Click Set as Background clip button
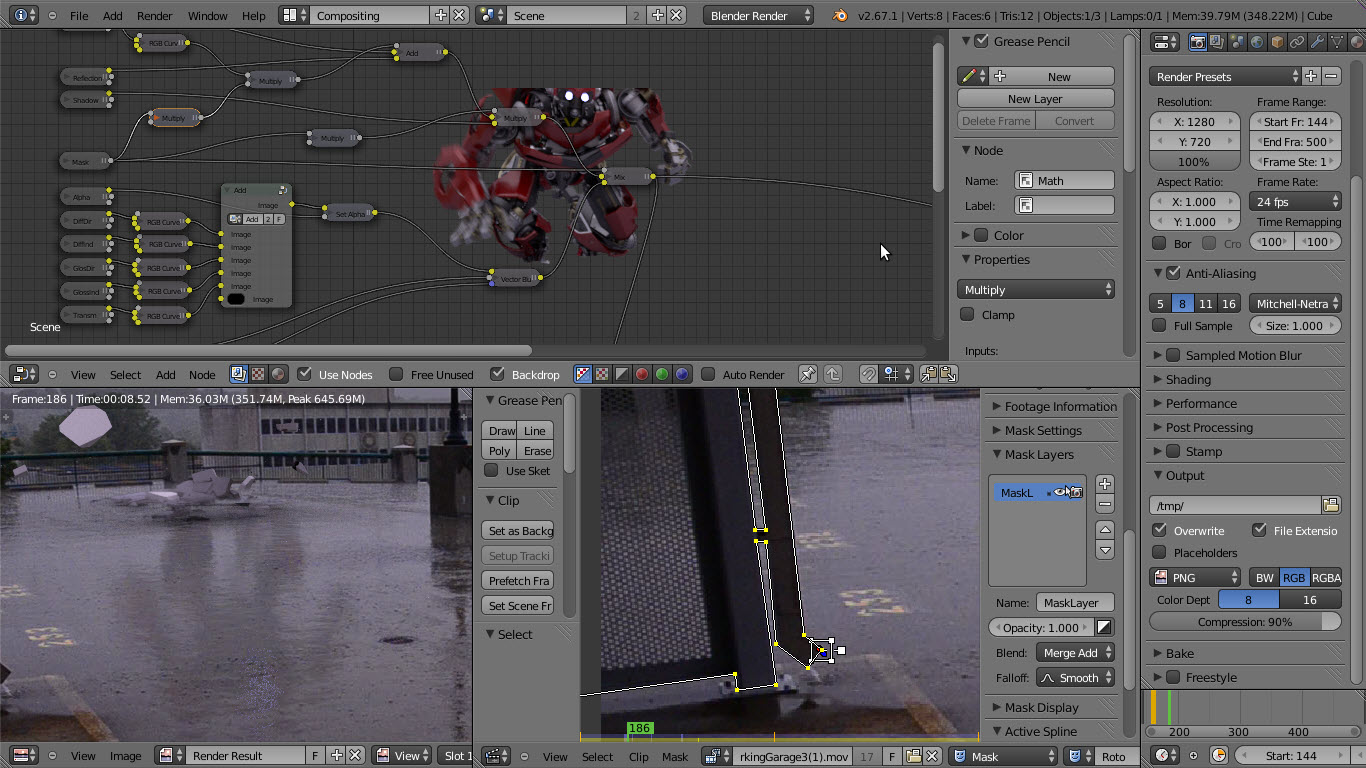The image size is (1366, 768). 519,531
